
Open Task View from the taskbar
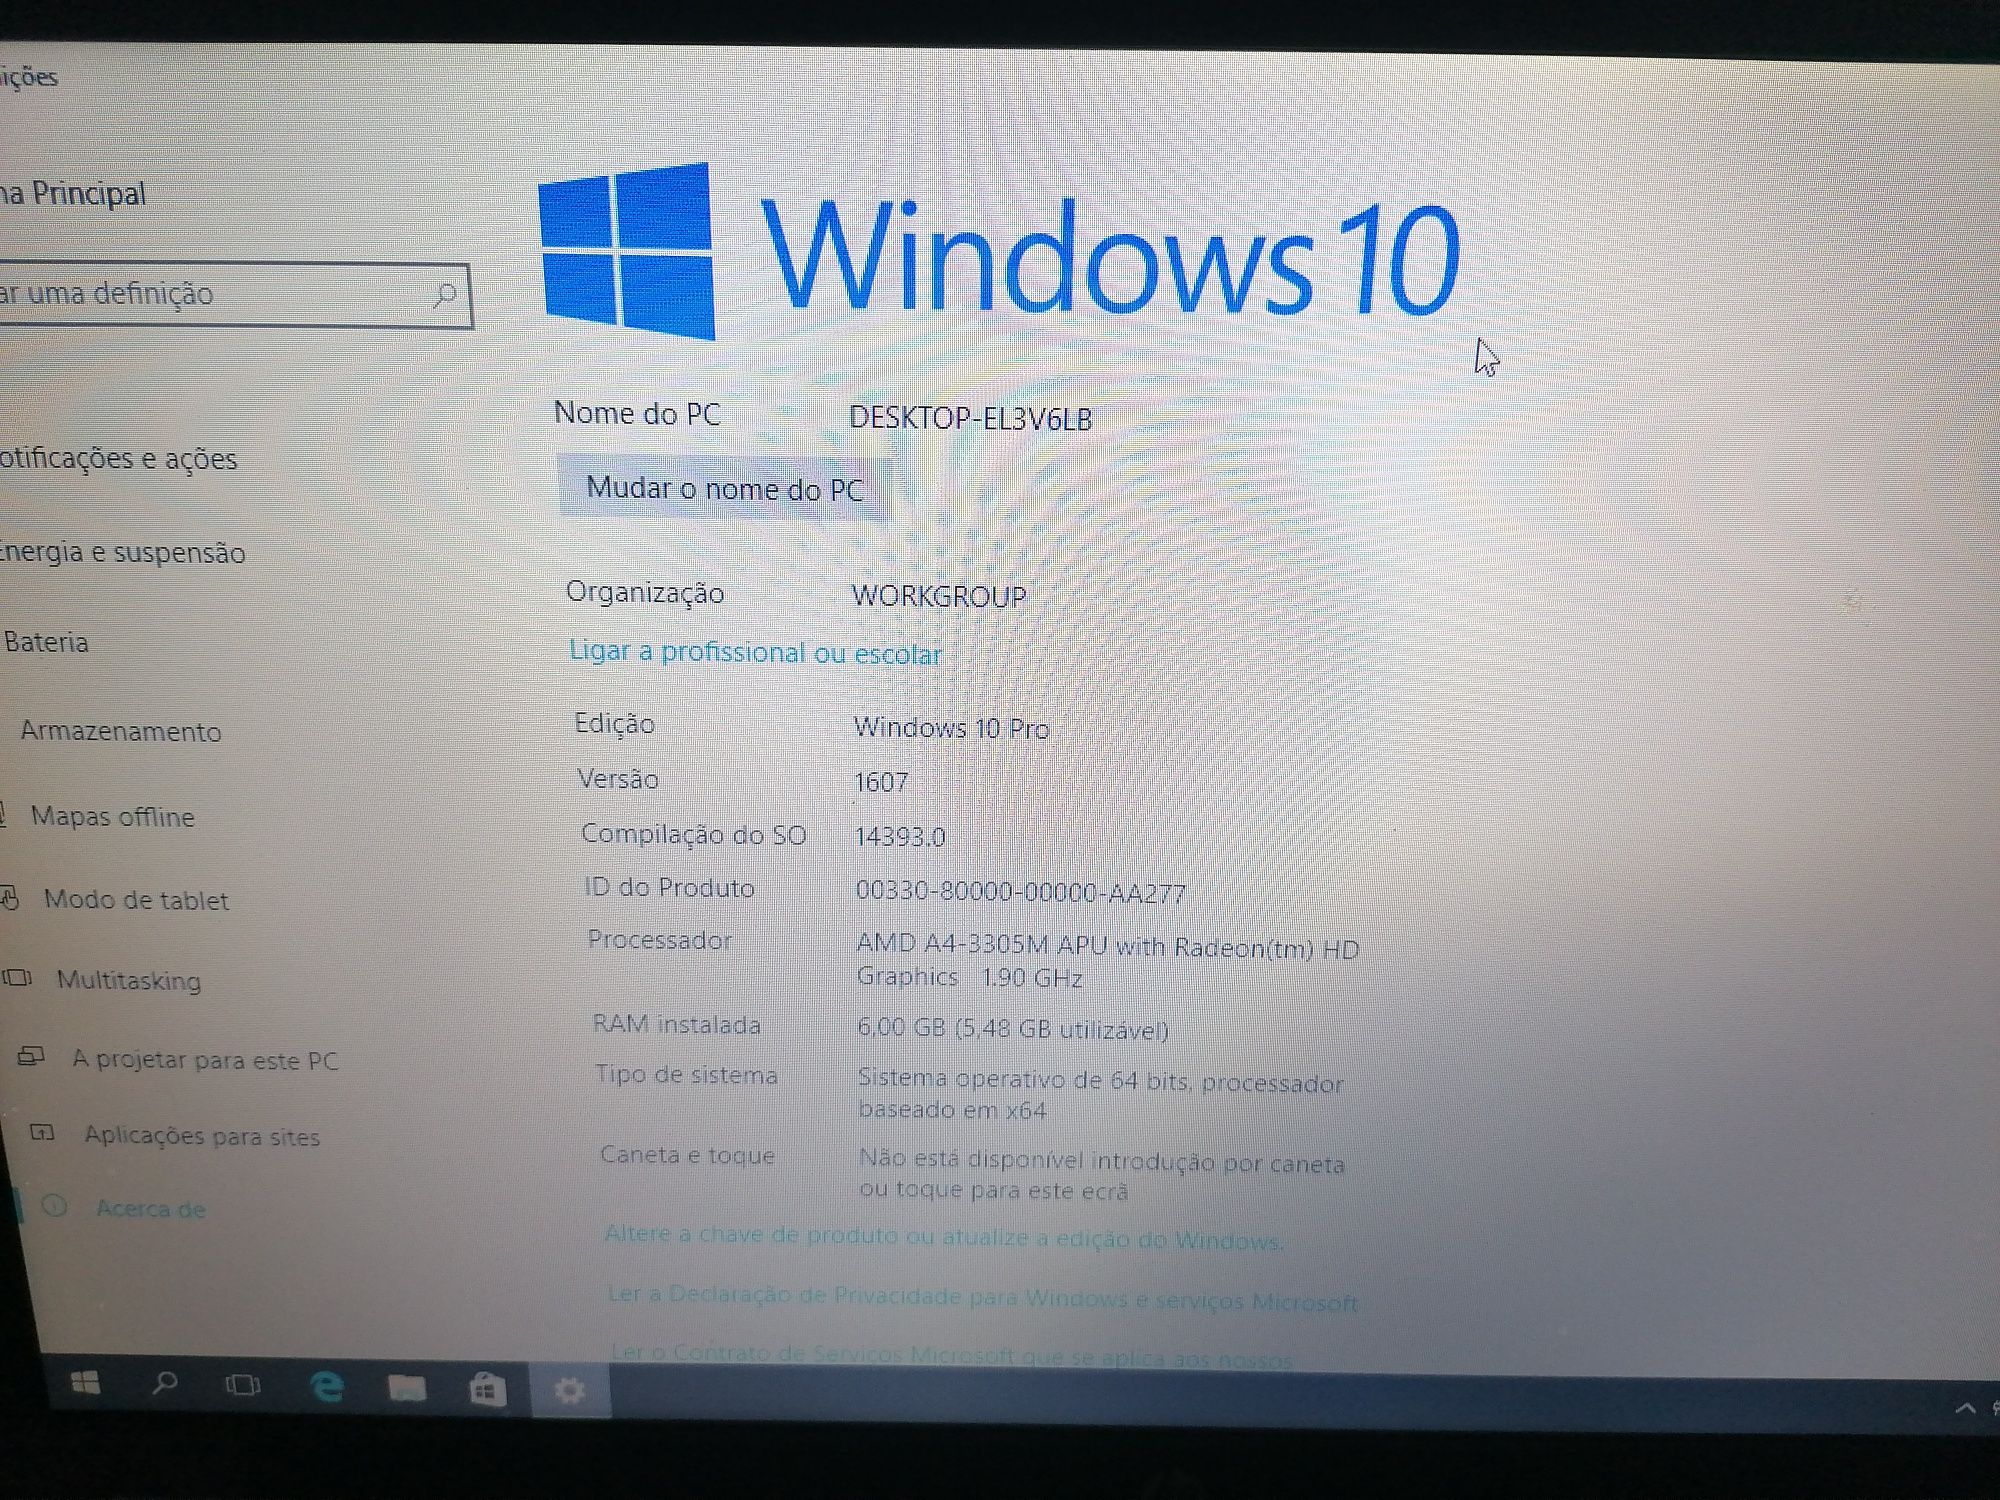tap(243, 1385)
